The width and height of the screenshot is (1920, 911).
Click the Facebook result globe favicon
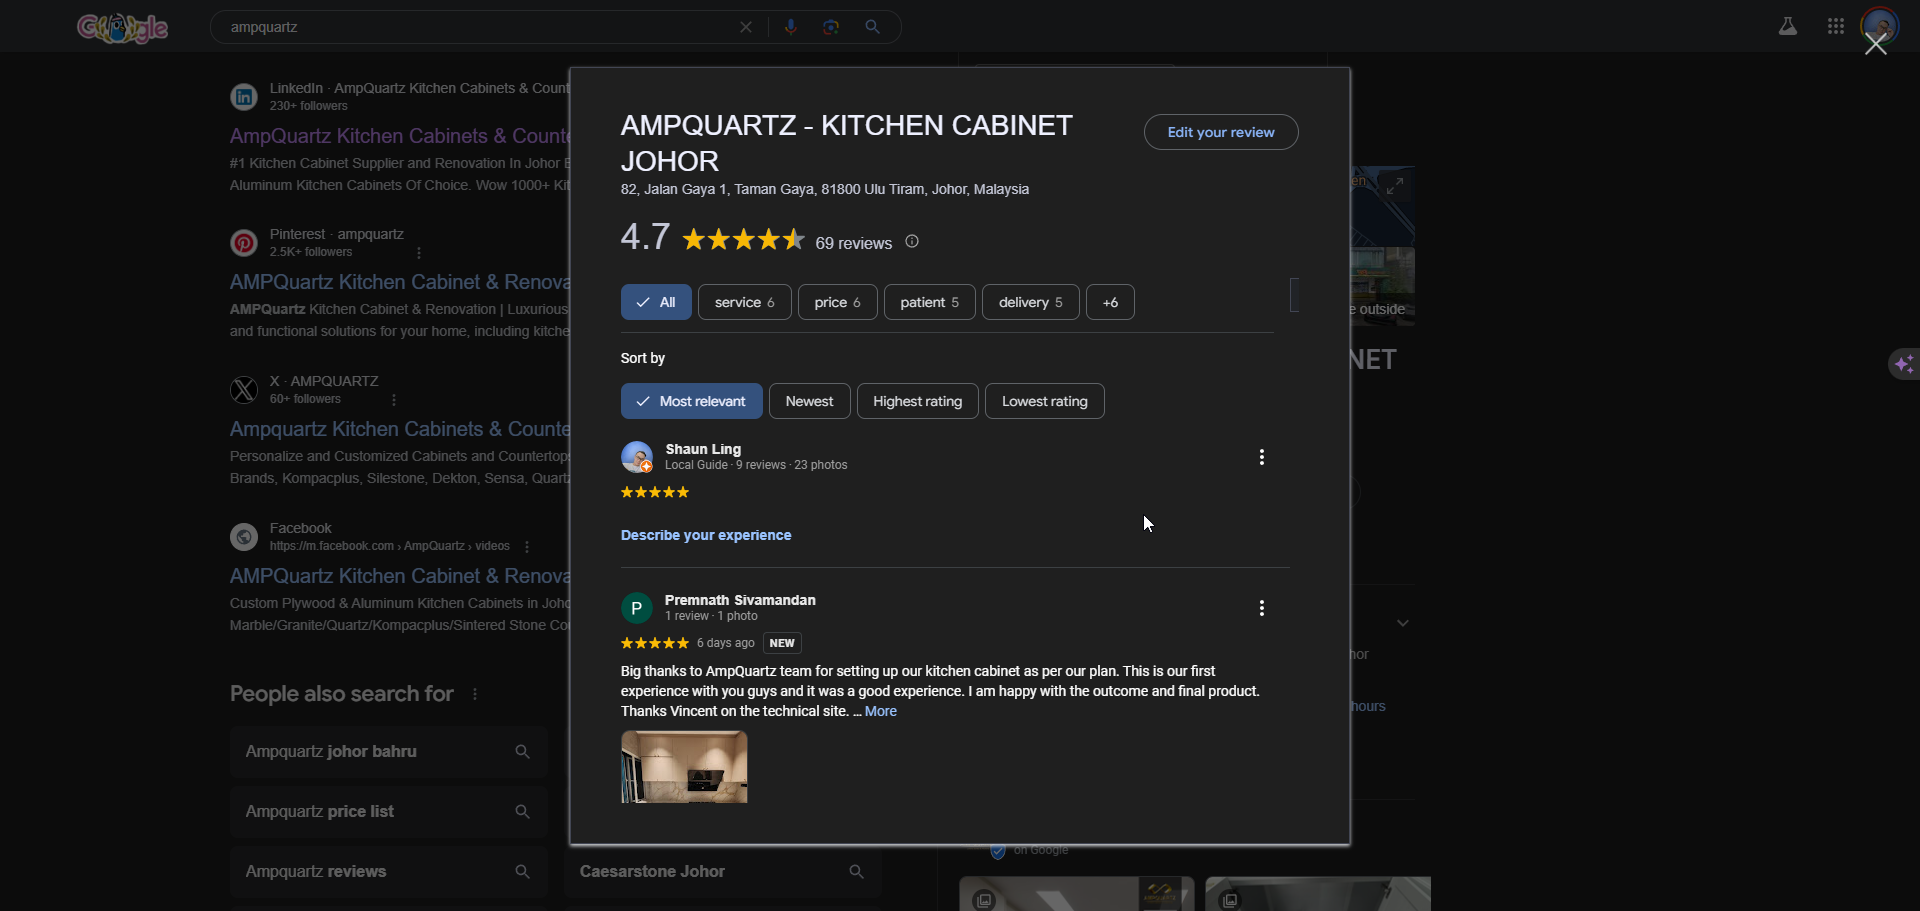244,537
